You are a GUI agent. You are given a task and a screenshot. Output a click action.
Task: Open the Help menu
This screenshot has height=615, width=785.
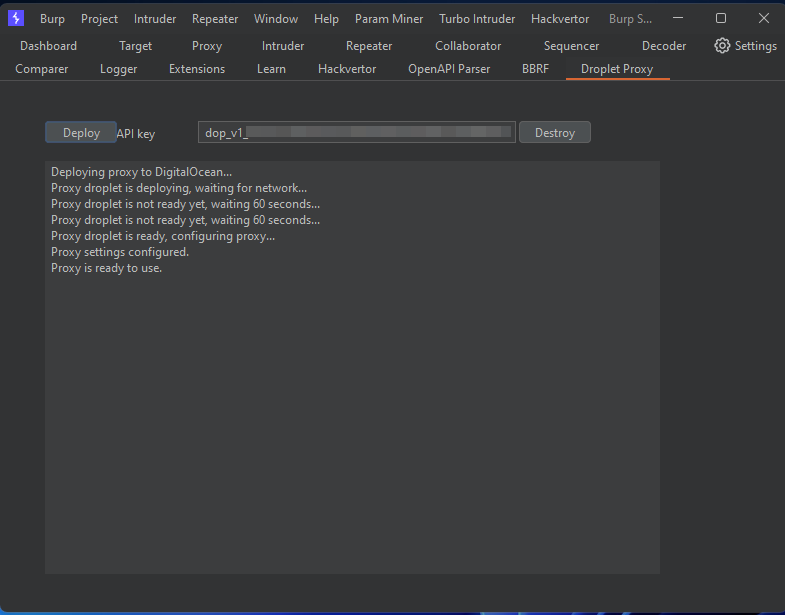[x=326, y=19]
